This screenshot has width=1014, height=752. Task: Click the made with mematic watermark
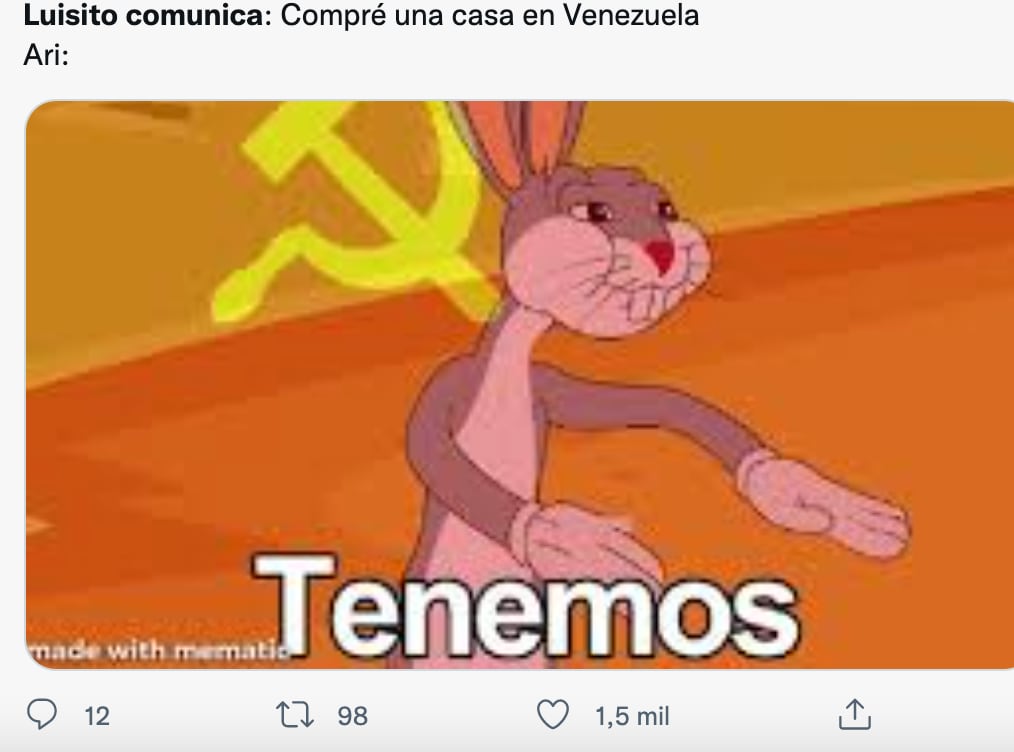click(x=158, y=650)
